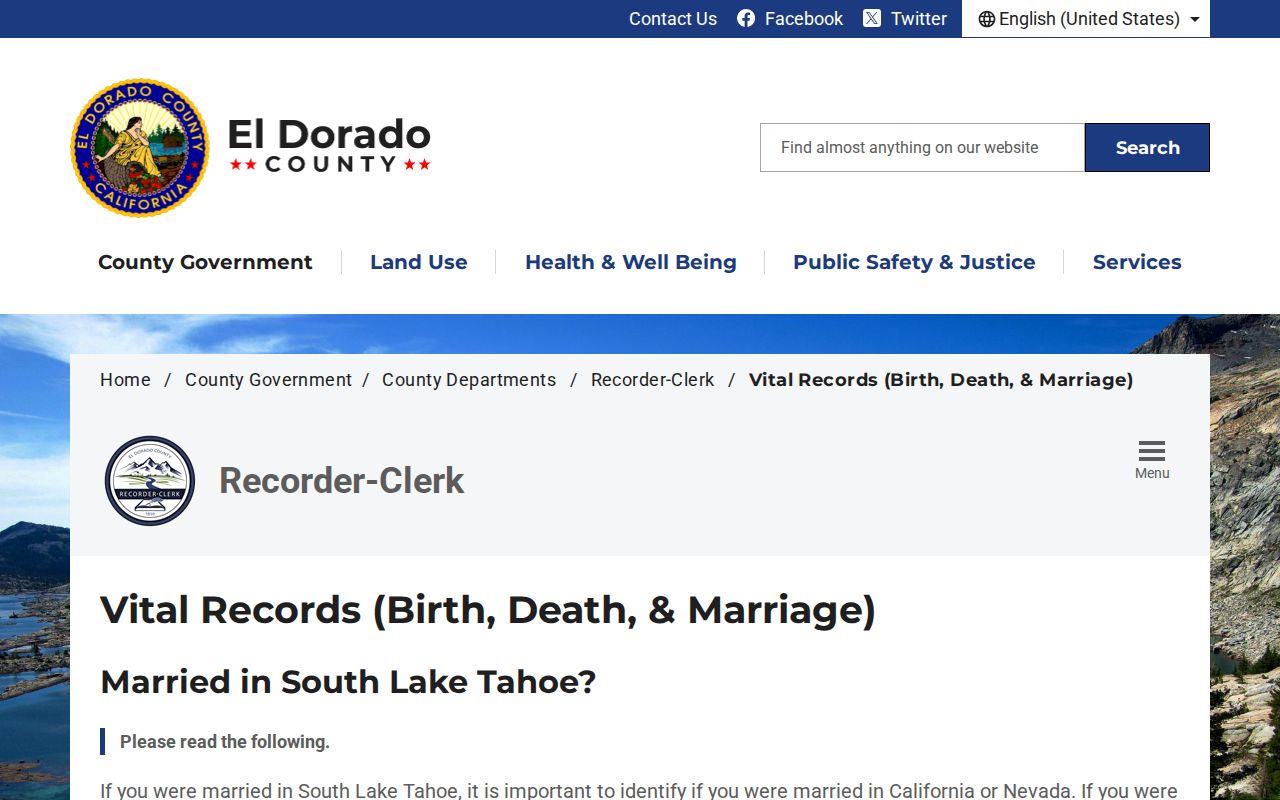Click the El Dorado County seal logo

140,148
